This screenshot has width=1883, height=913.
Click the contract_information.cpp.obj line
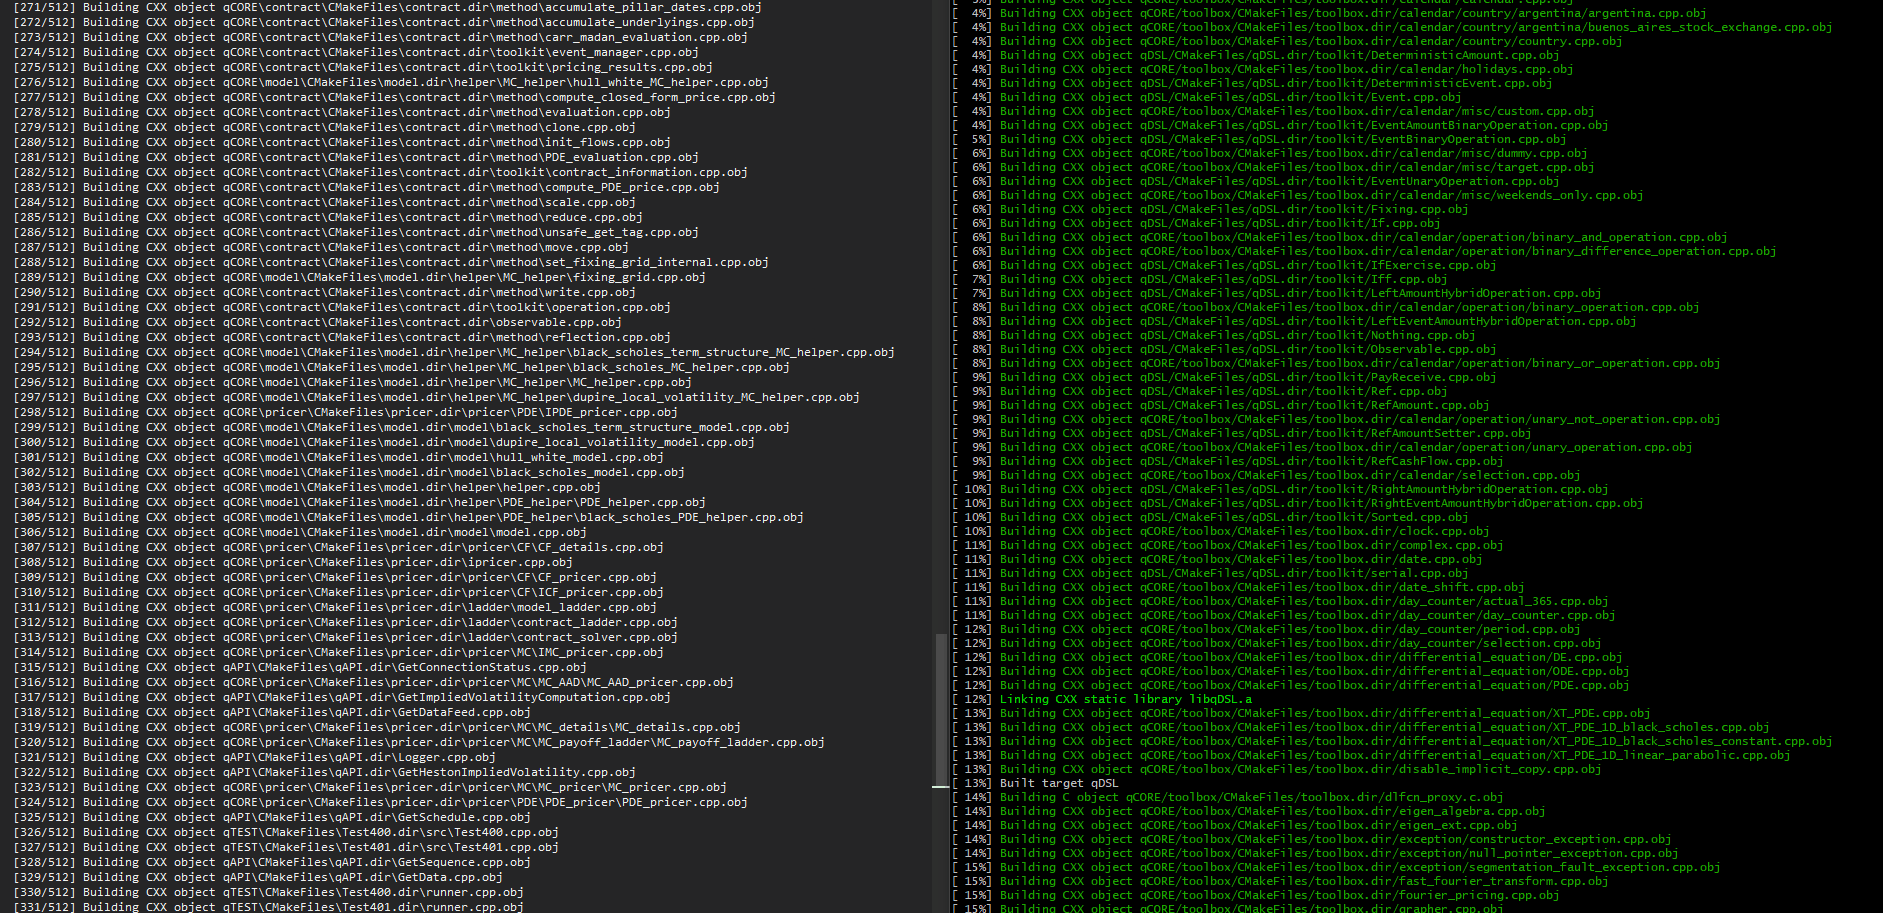[380, 172]
